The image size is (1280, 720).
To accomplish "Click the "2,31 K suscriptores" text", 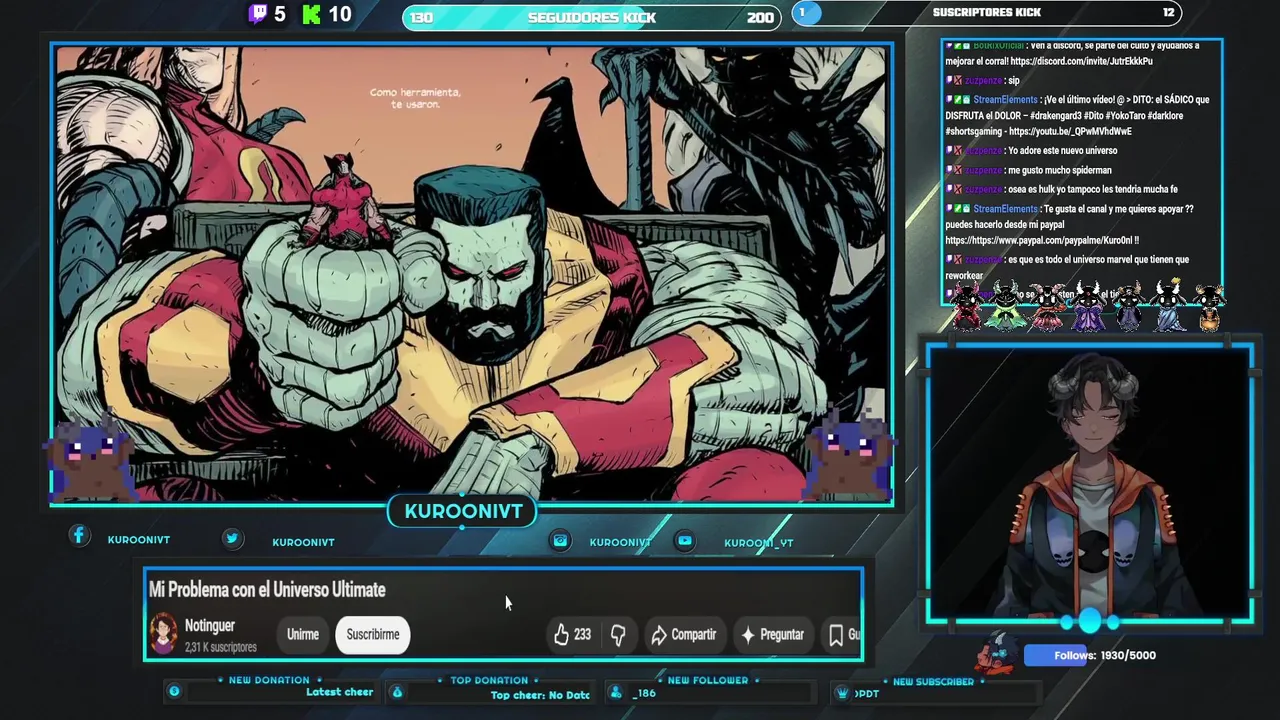I will click(x=221, y=647).
